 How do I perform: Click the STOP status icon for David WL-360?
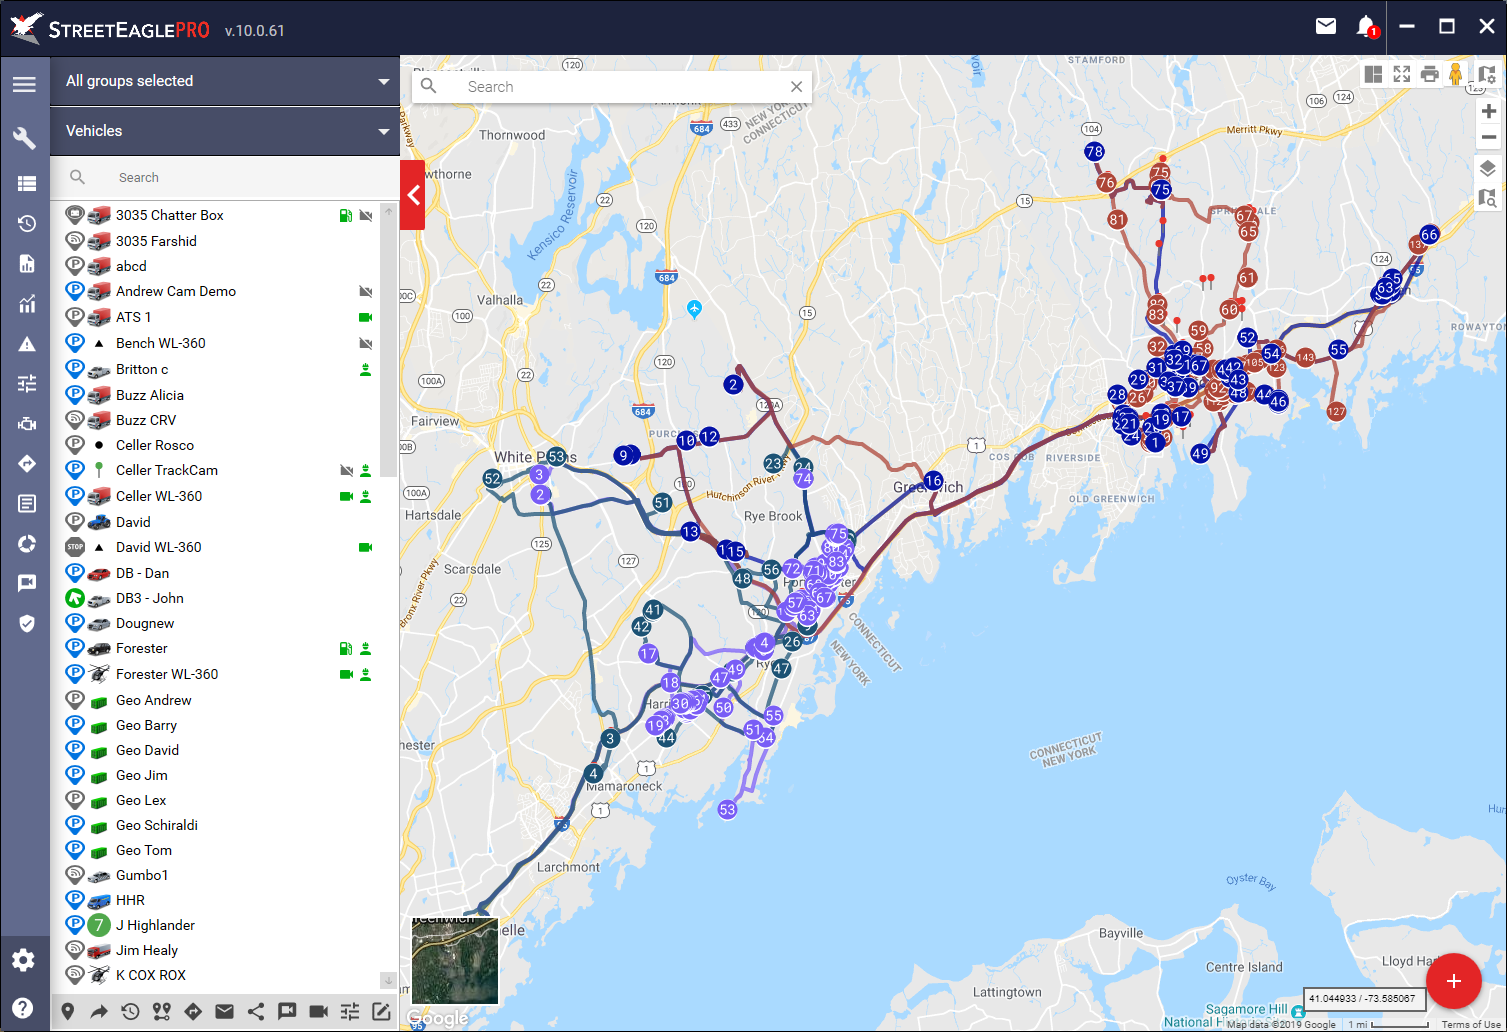coord(75,547)
